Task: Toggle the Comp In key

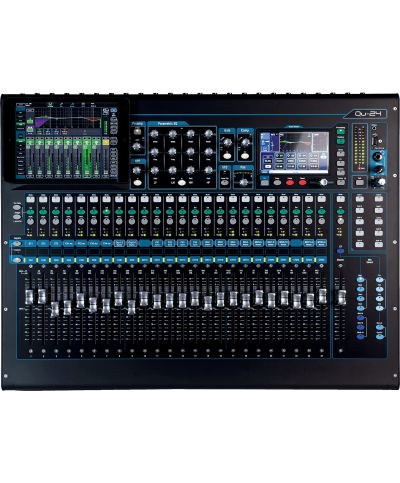Action: pos(245,155)
